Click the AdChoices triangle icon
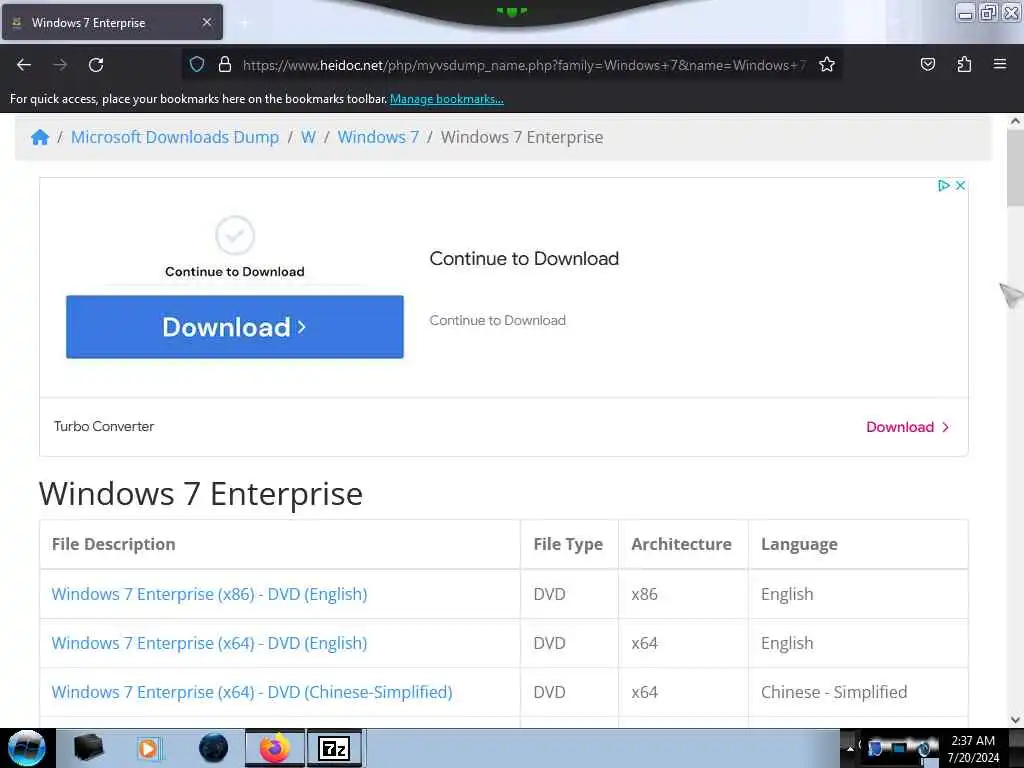 pyautogui.click(x=943, y=185)
